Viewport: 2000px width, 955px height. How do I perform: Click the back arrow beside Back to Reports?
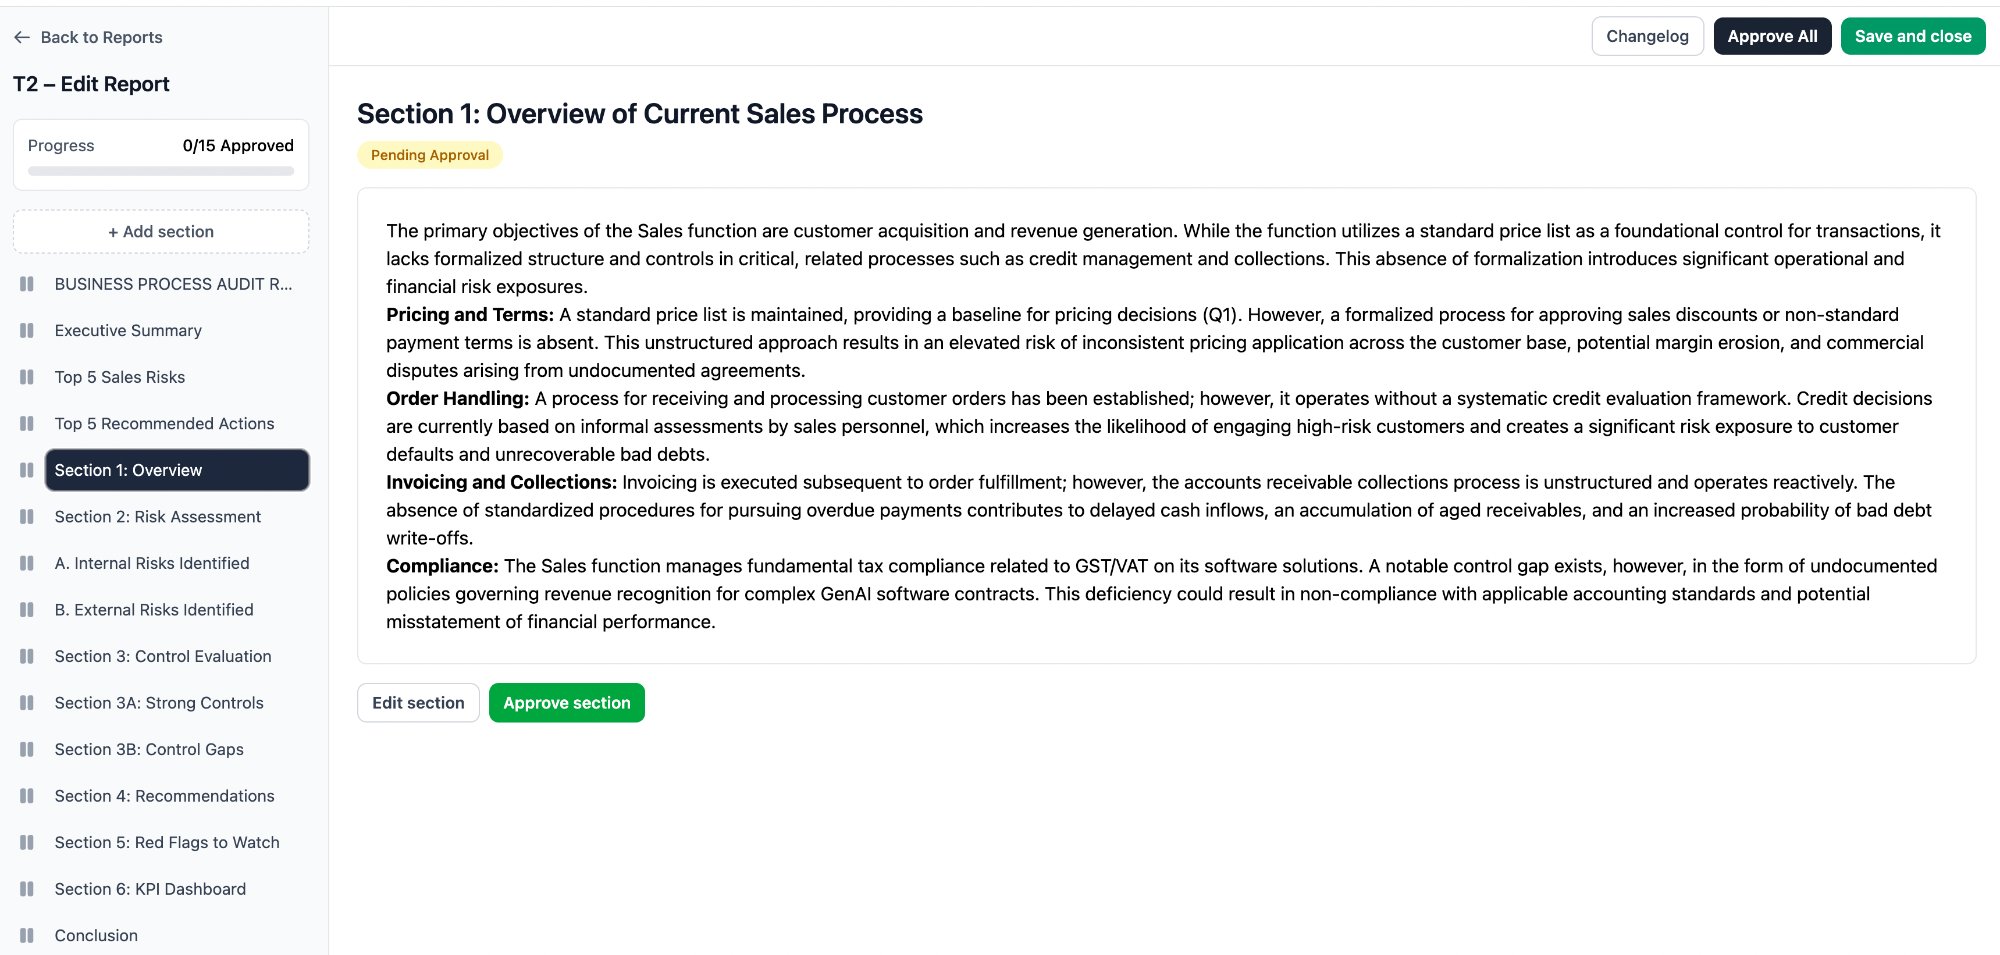coord(21,37)
